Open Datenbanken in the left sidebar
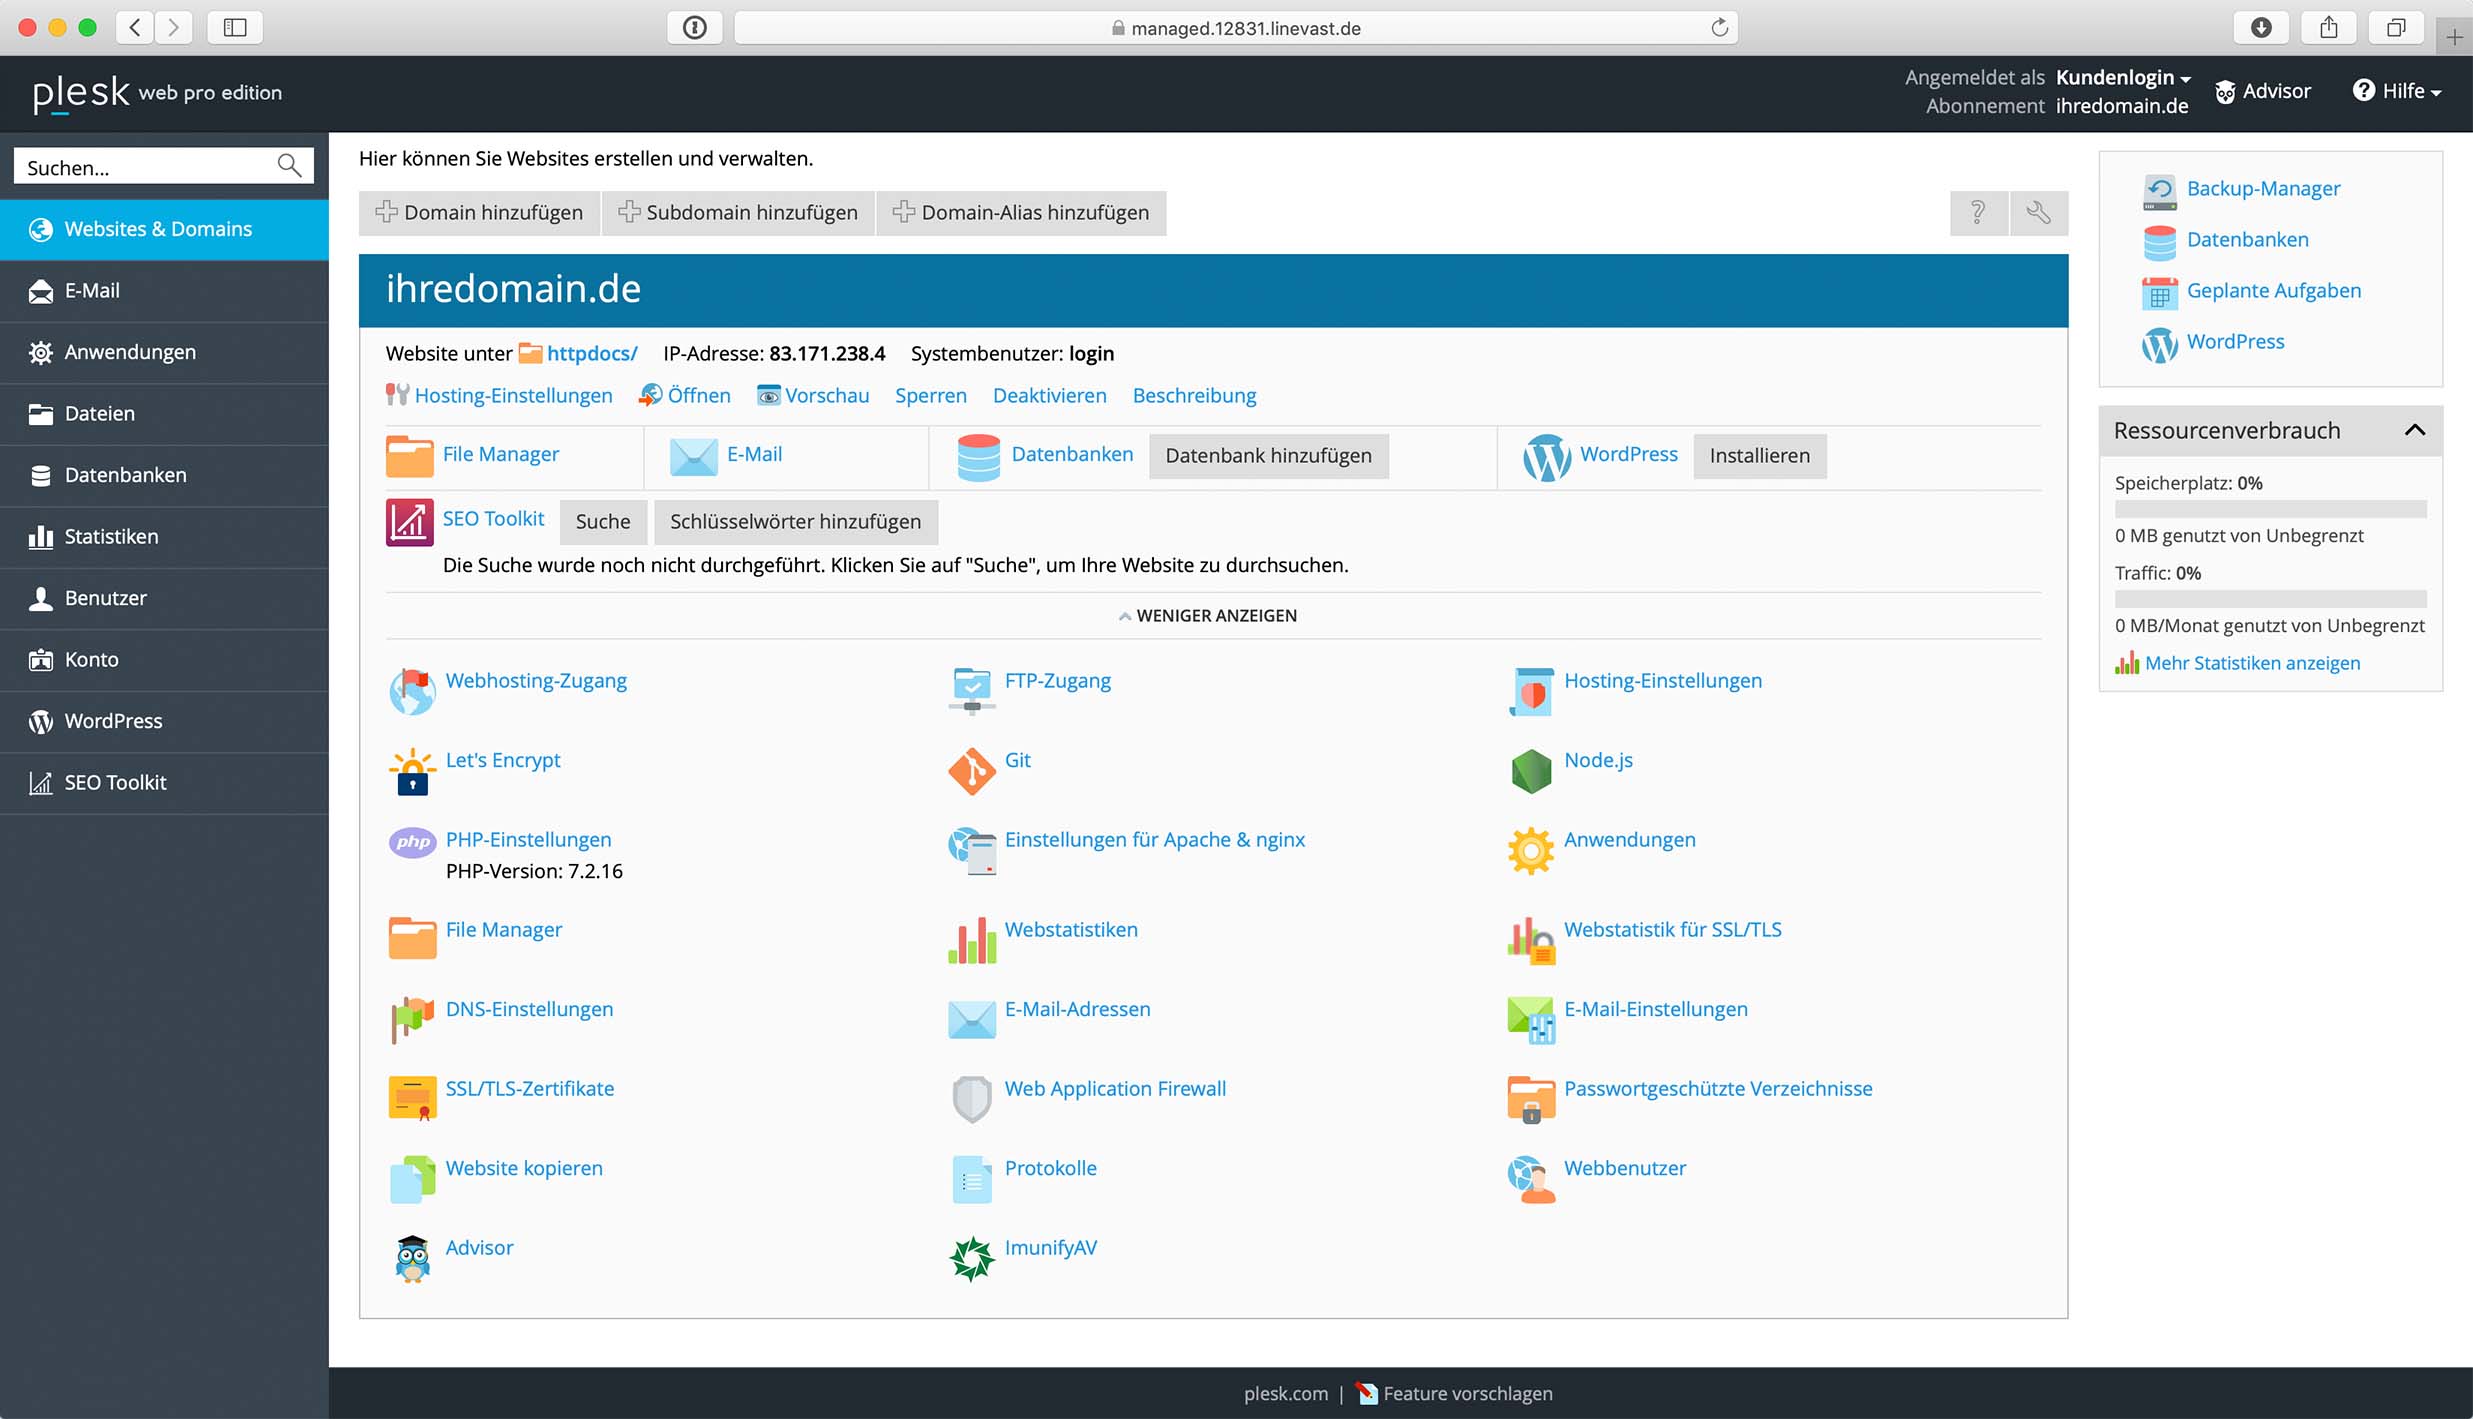 164,475
